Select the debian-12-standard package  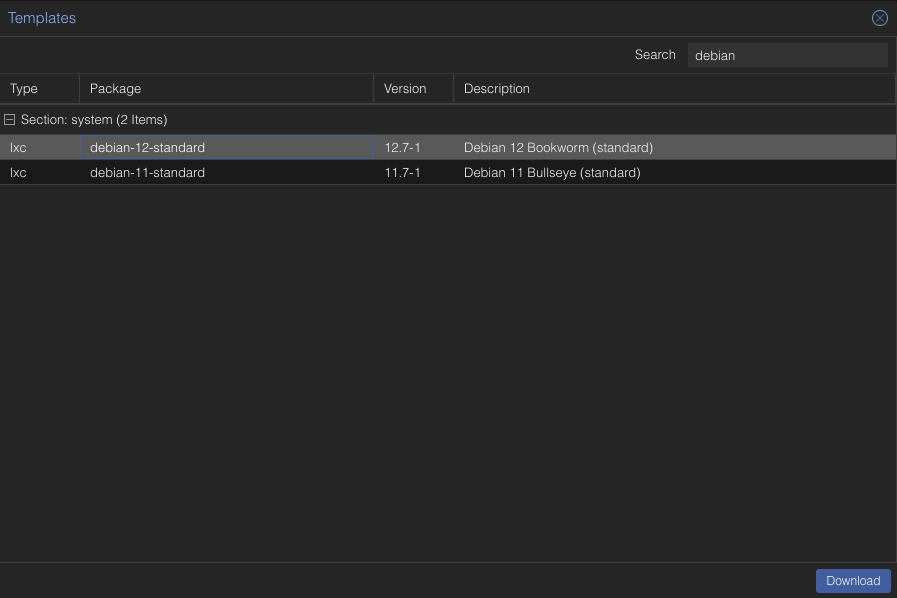[147, 148]
